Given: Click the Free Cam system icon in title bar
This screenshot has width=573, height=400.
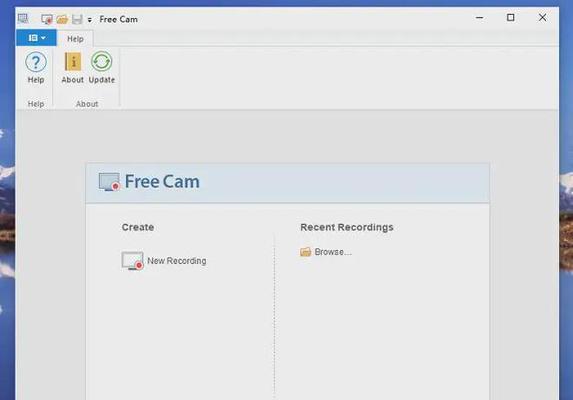Looking at the screenshot, I should tap(23, 19).
